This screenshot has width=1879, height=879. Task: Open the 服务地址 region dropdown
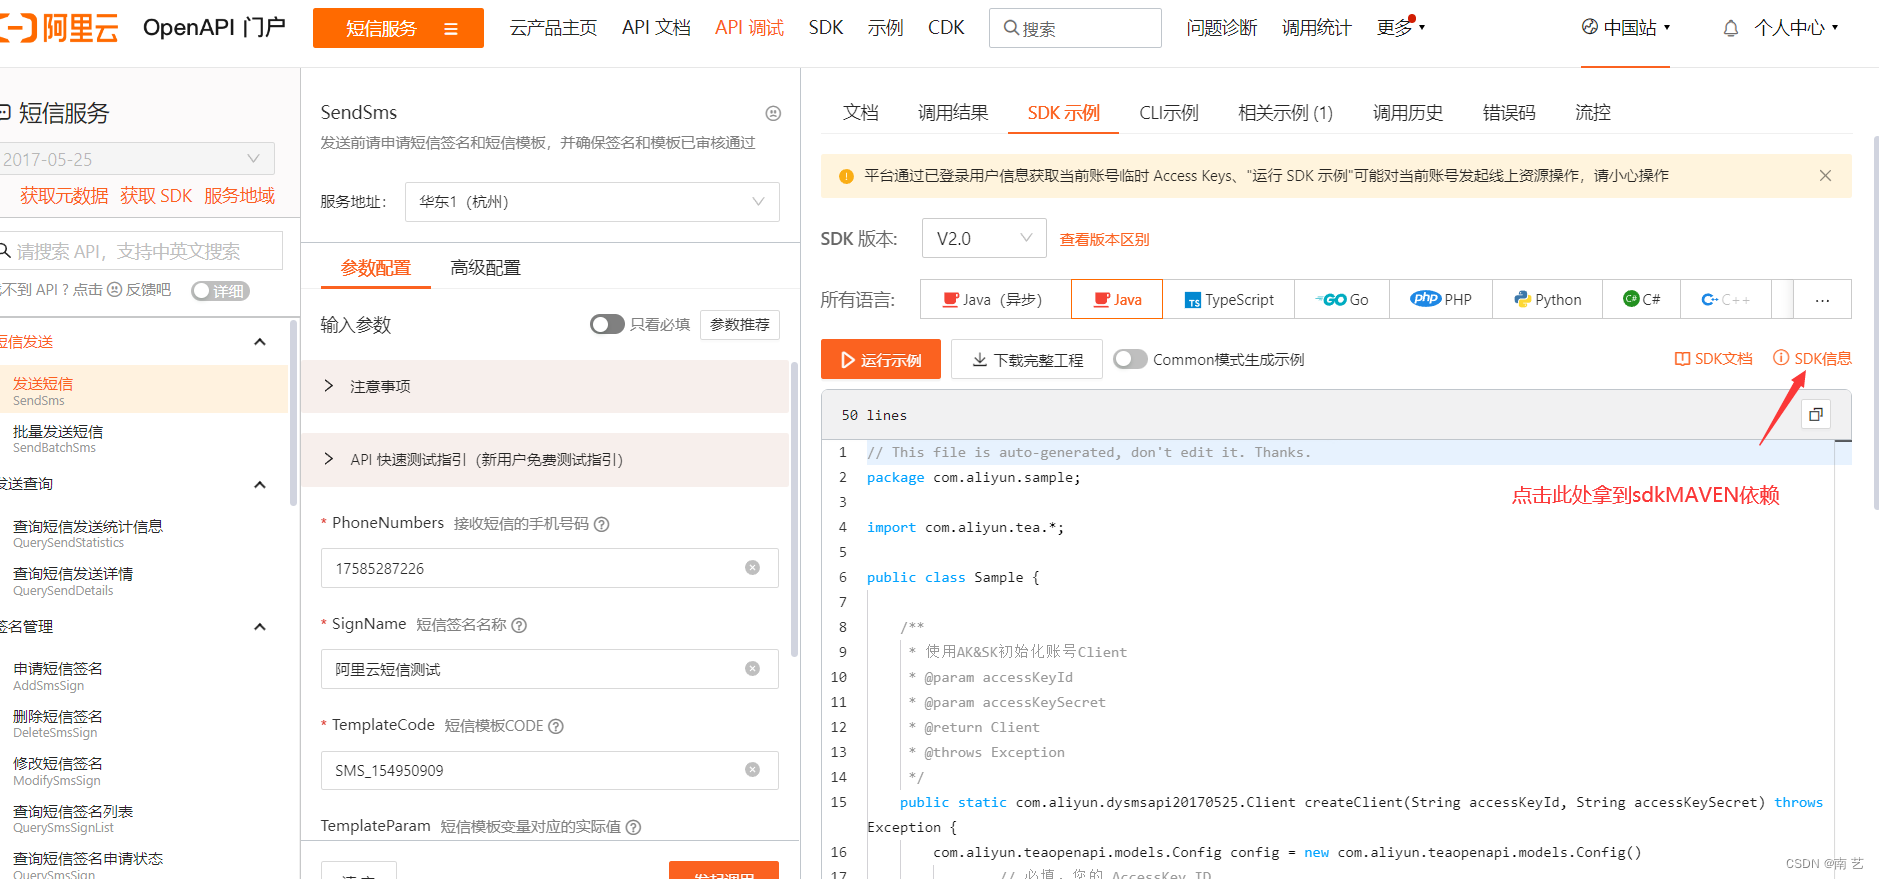pos(592,202)
